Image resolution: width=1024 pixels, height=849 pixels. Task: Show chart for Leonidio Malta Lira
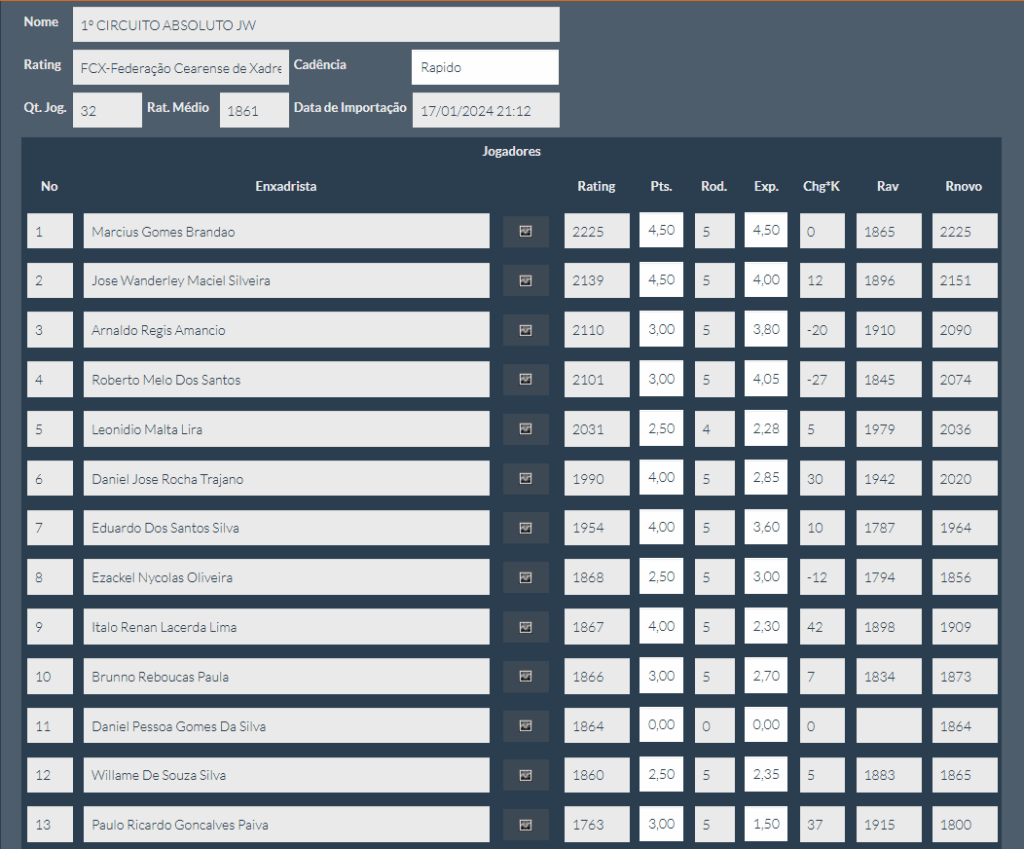[x=526, y=429]
